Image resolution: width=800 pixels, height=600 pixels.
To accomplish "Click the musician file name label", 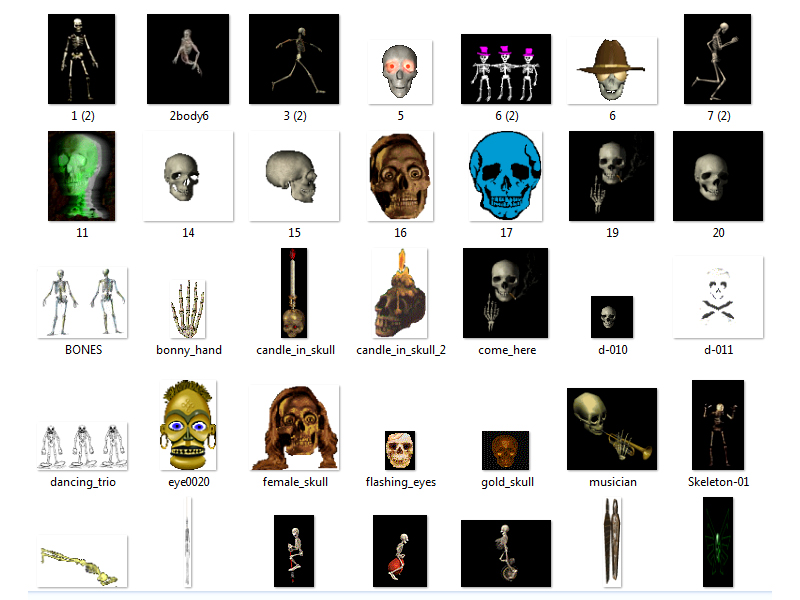I will pyautogui.click(x=613, y=482).
